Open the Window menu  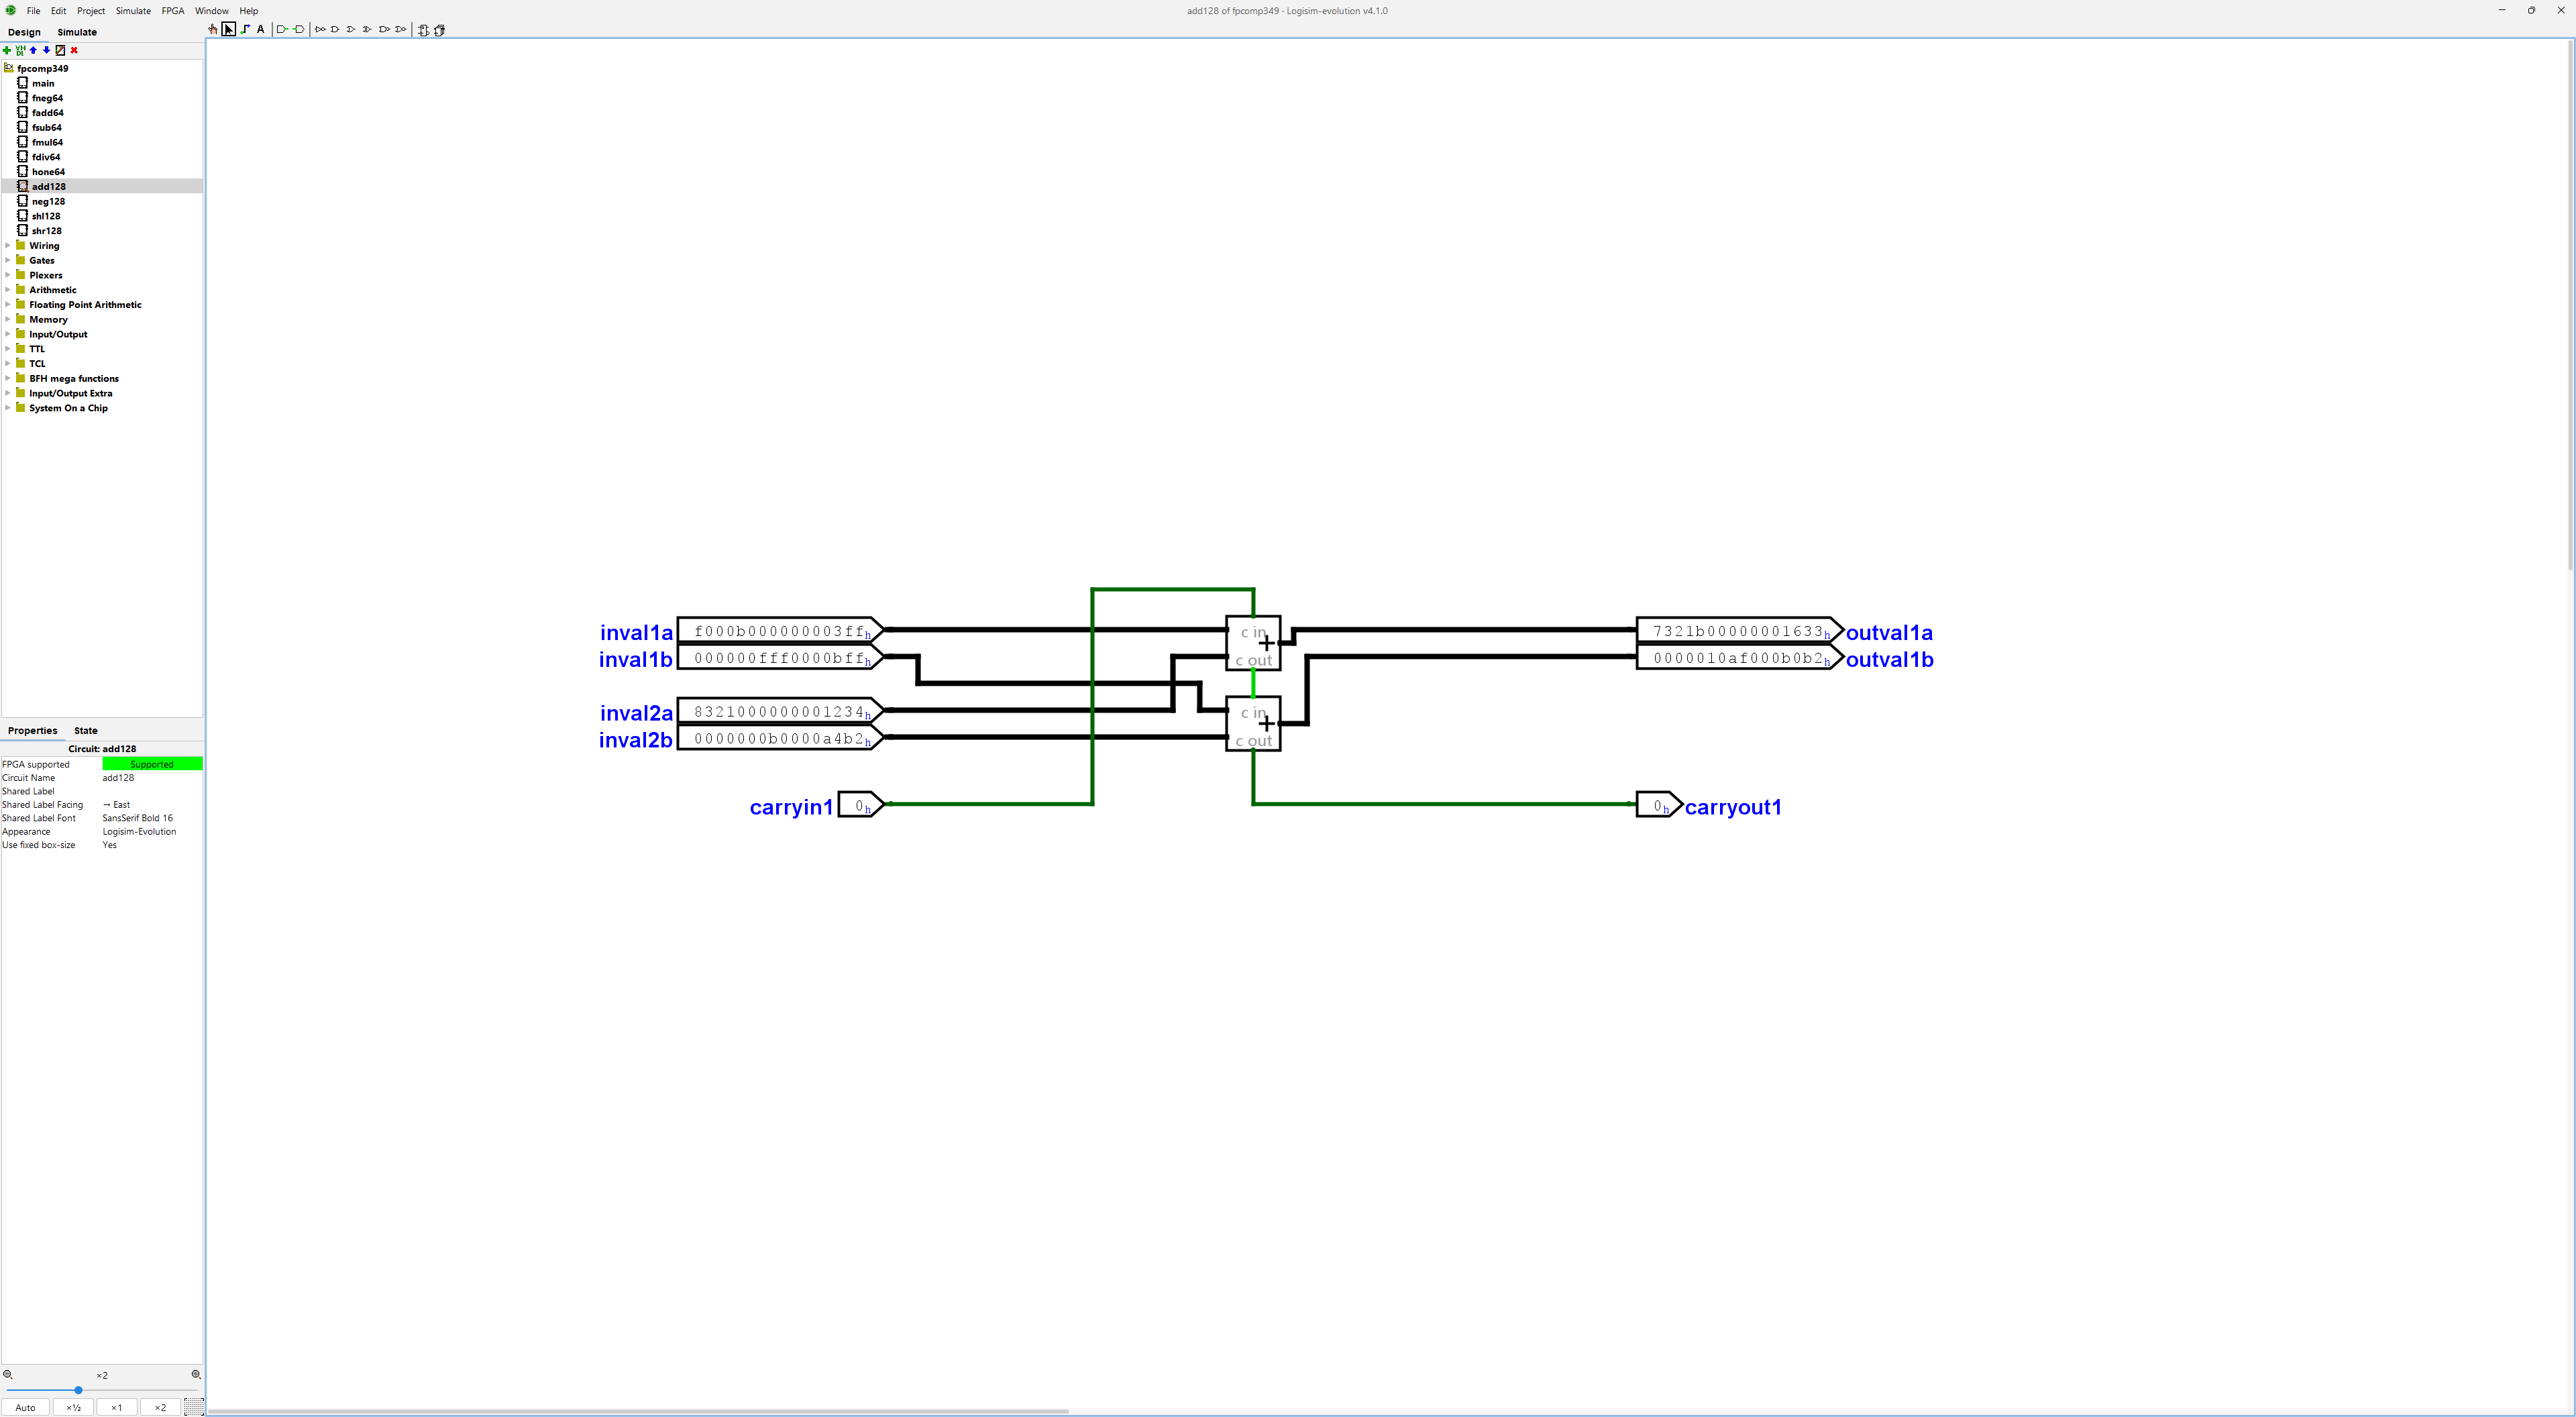(x=212, y=11)
